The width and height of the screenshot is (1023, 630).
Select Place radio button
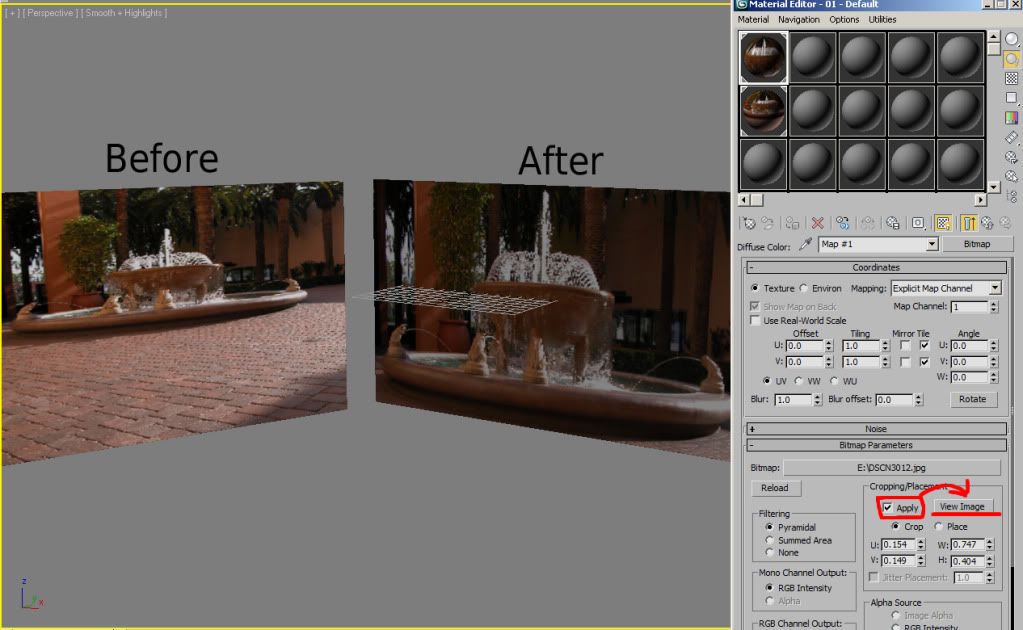[x=938, y=527]
